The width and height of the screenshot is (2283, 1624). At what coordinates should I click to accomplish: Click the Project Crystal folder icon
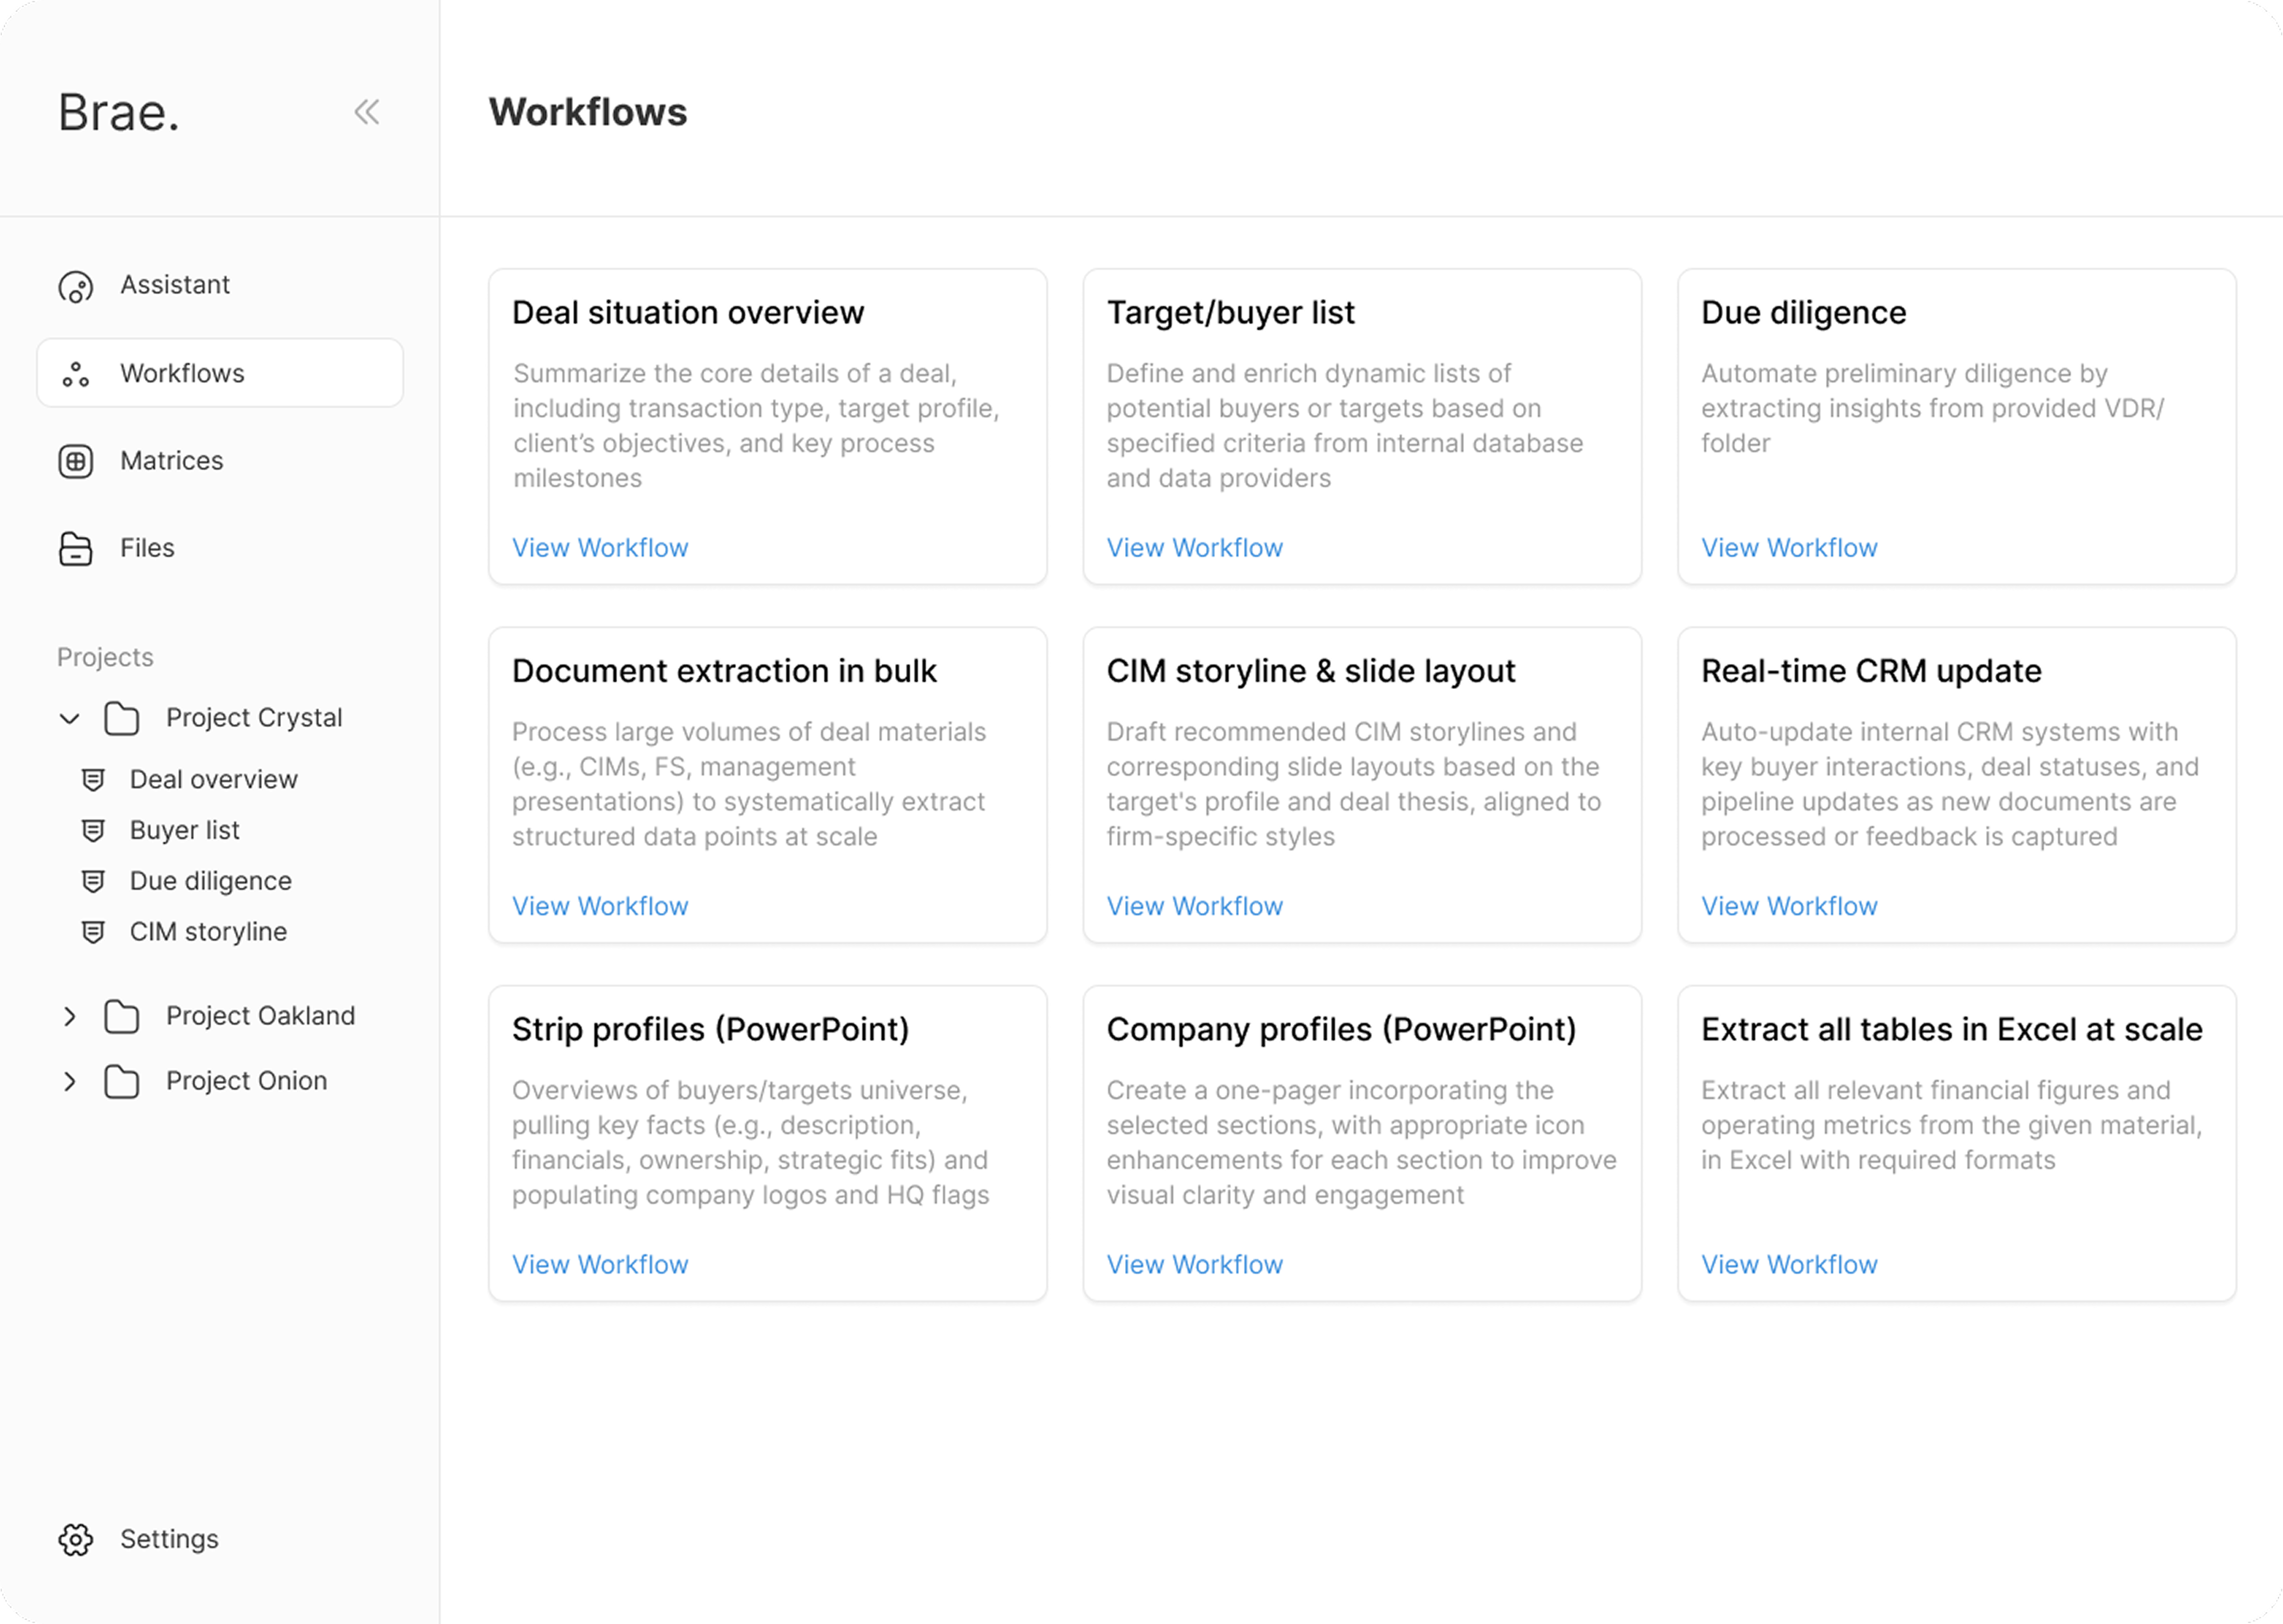pos(122,718)
